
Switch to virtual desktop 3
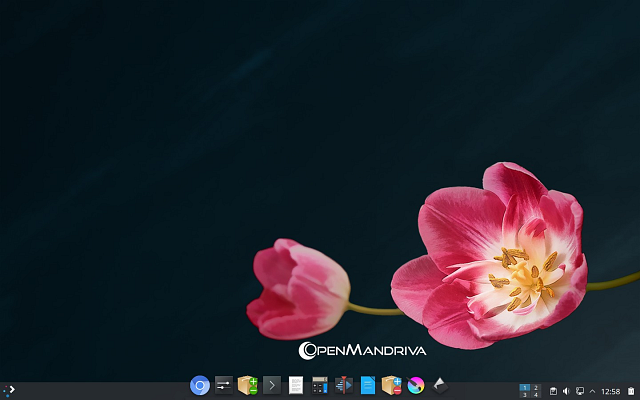pyautogui.click(x=525, y=395)
